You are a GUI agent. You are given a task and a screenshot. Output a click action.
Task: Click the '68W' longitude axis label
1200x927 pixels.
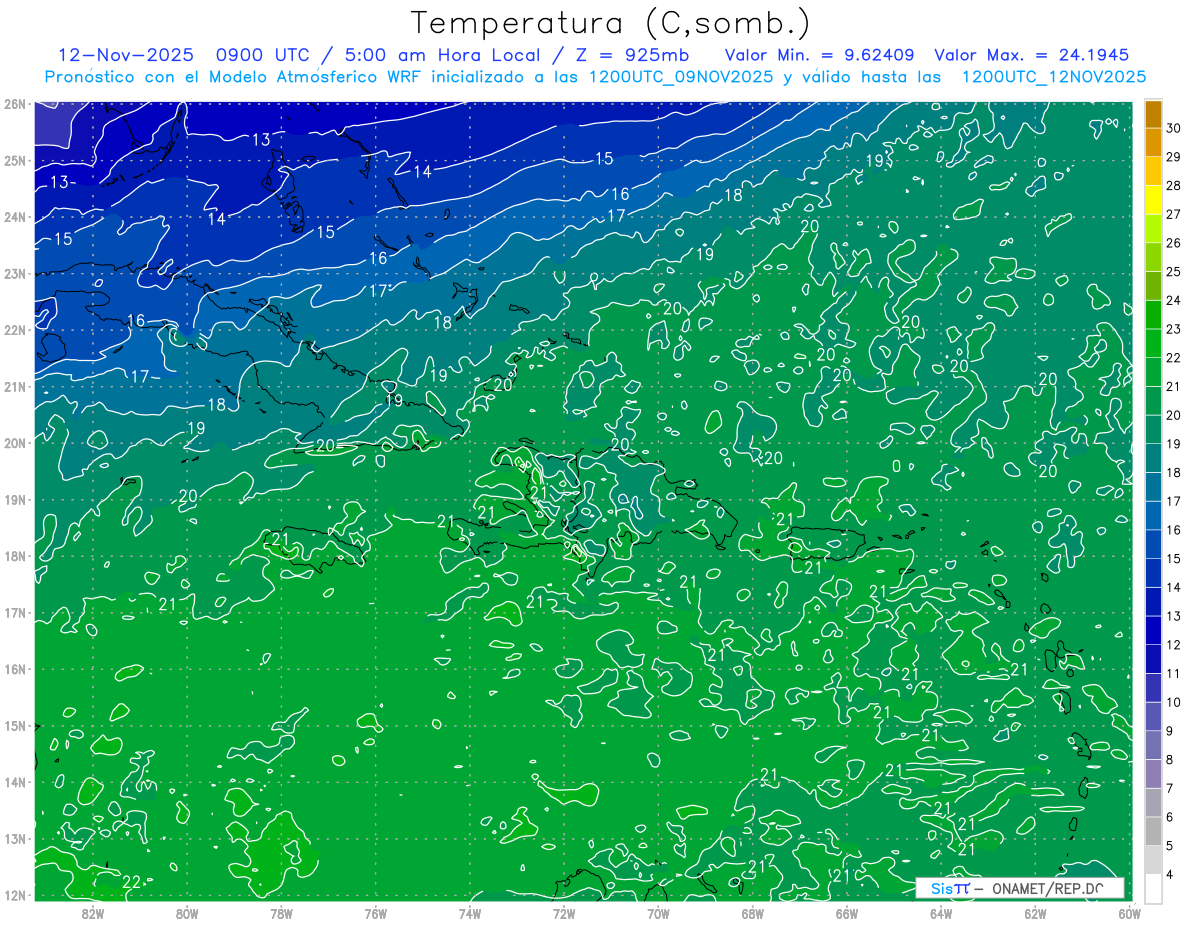(x=752, y=912)
